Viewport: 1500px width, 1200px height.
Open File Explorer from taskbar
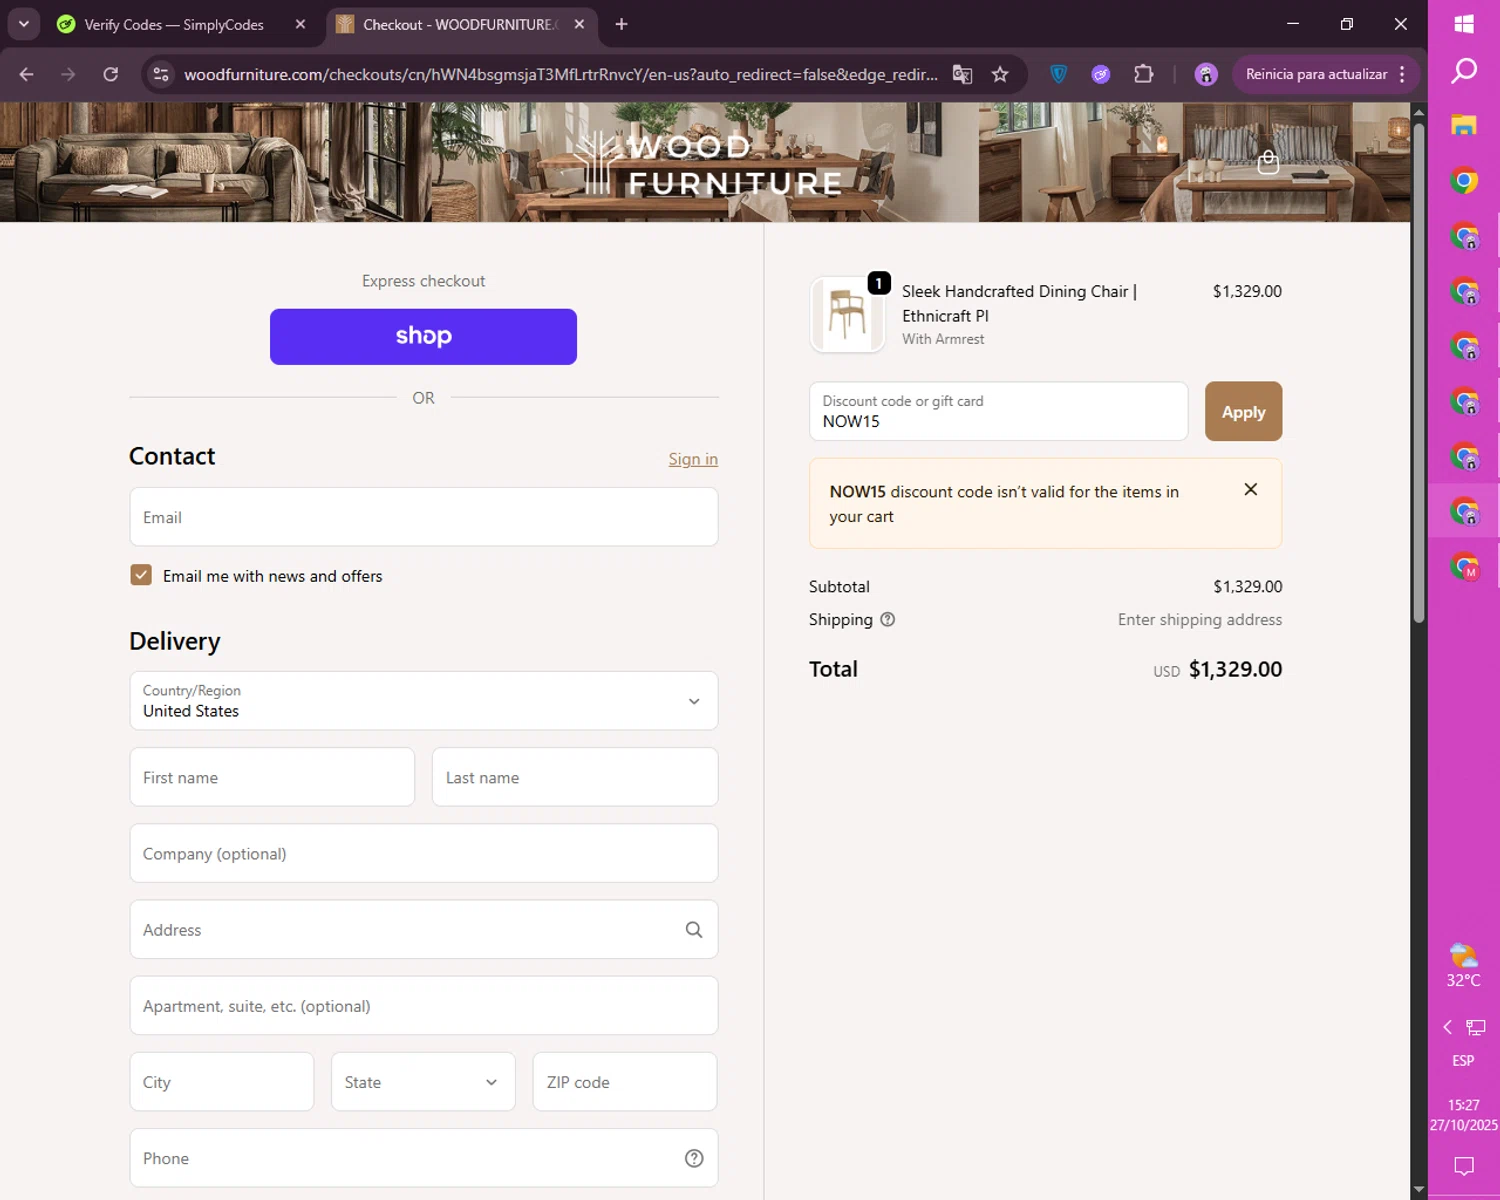[x=1464, y=125]
